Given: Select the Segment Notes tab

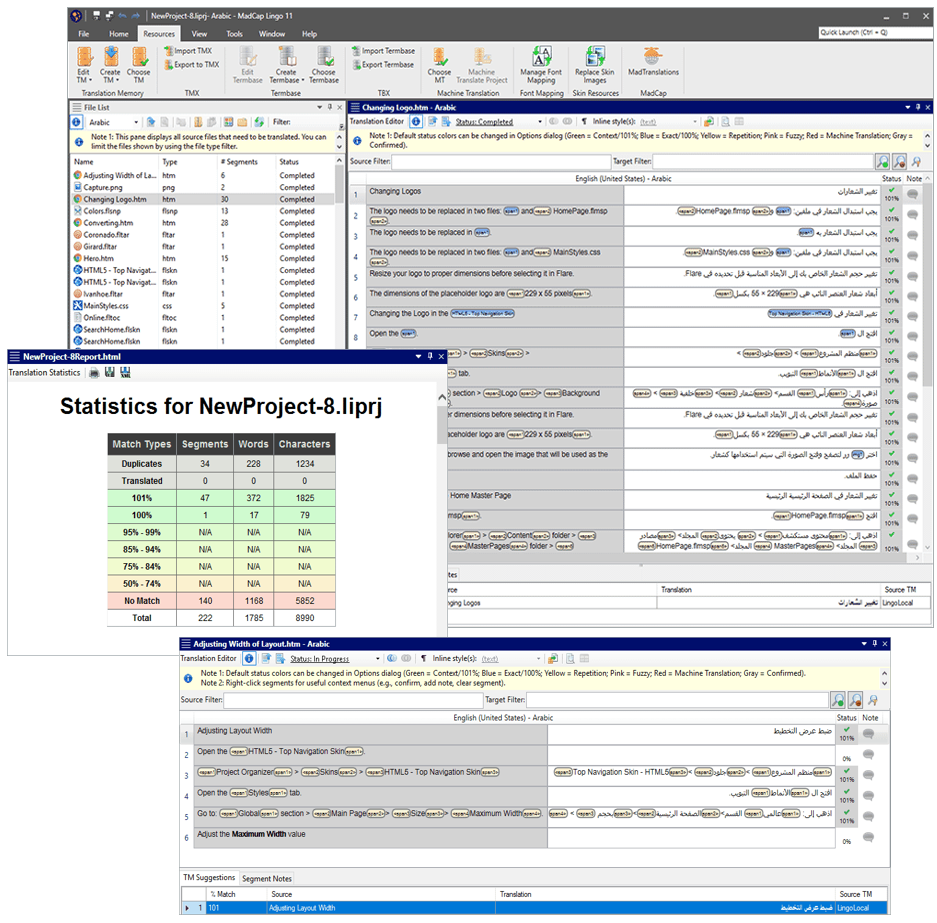Looking at the screenshot, I should pyautogui.click(x=267, y=879).
